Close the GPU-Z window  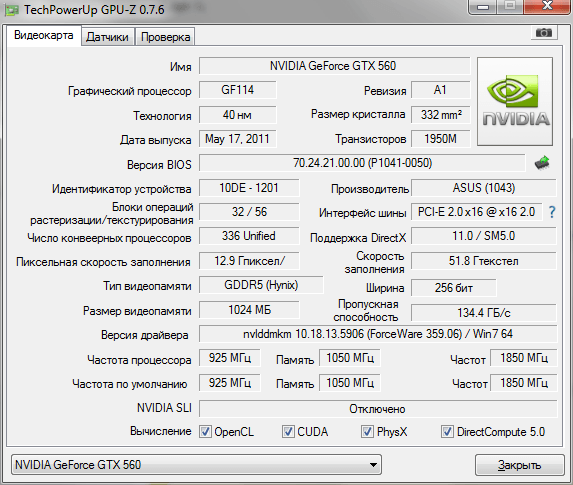(x=547, y=7)
